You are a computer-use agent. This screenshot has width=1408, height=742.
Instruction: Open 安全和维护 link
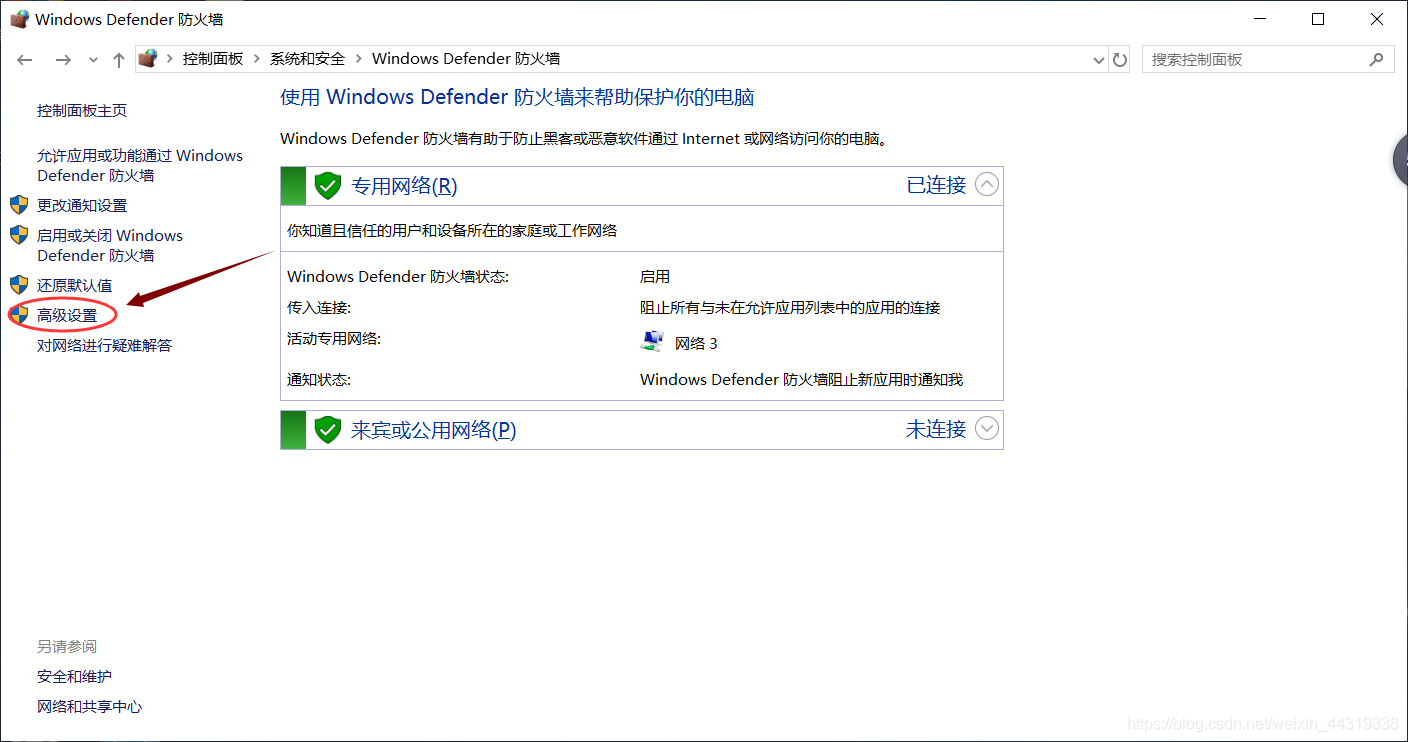(x=75, y=677)
